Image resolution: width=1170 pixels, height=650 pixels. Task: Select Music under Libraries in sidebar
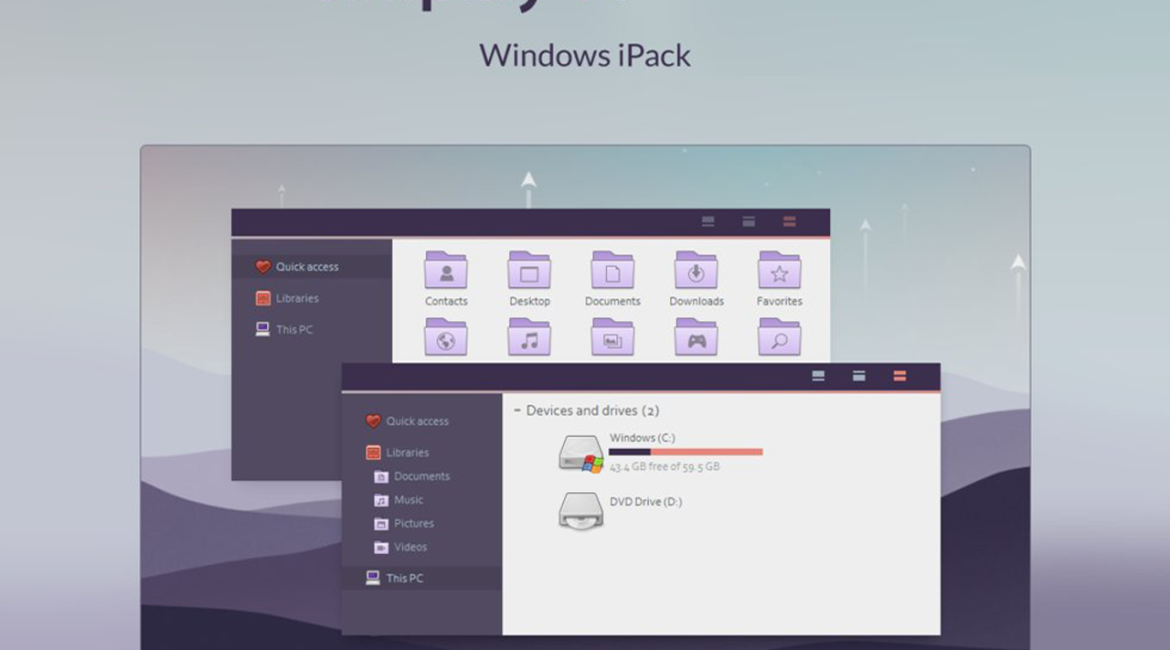point(407,500)
